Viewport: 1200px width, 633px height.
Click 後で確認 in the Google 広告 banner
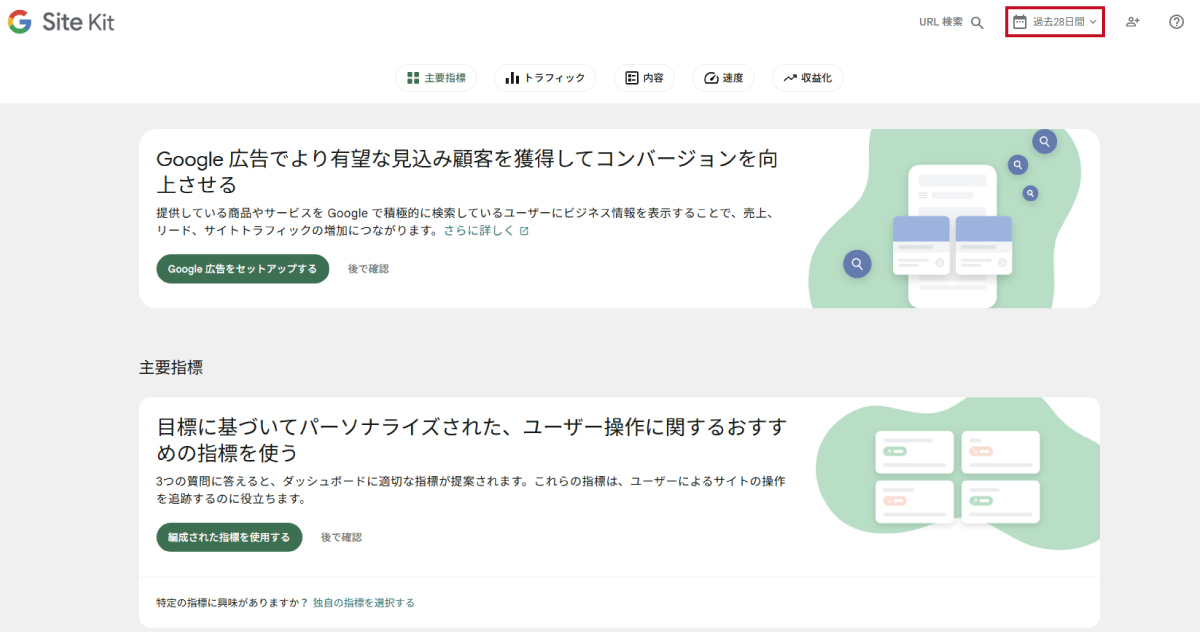368,269
